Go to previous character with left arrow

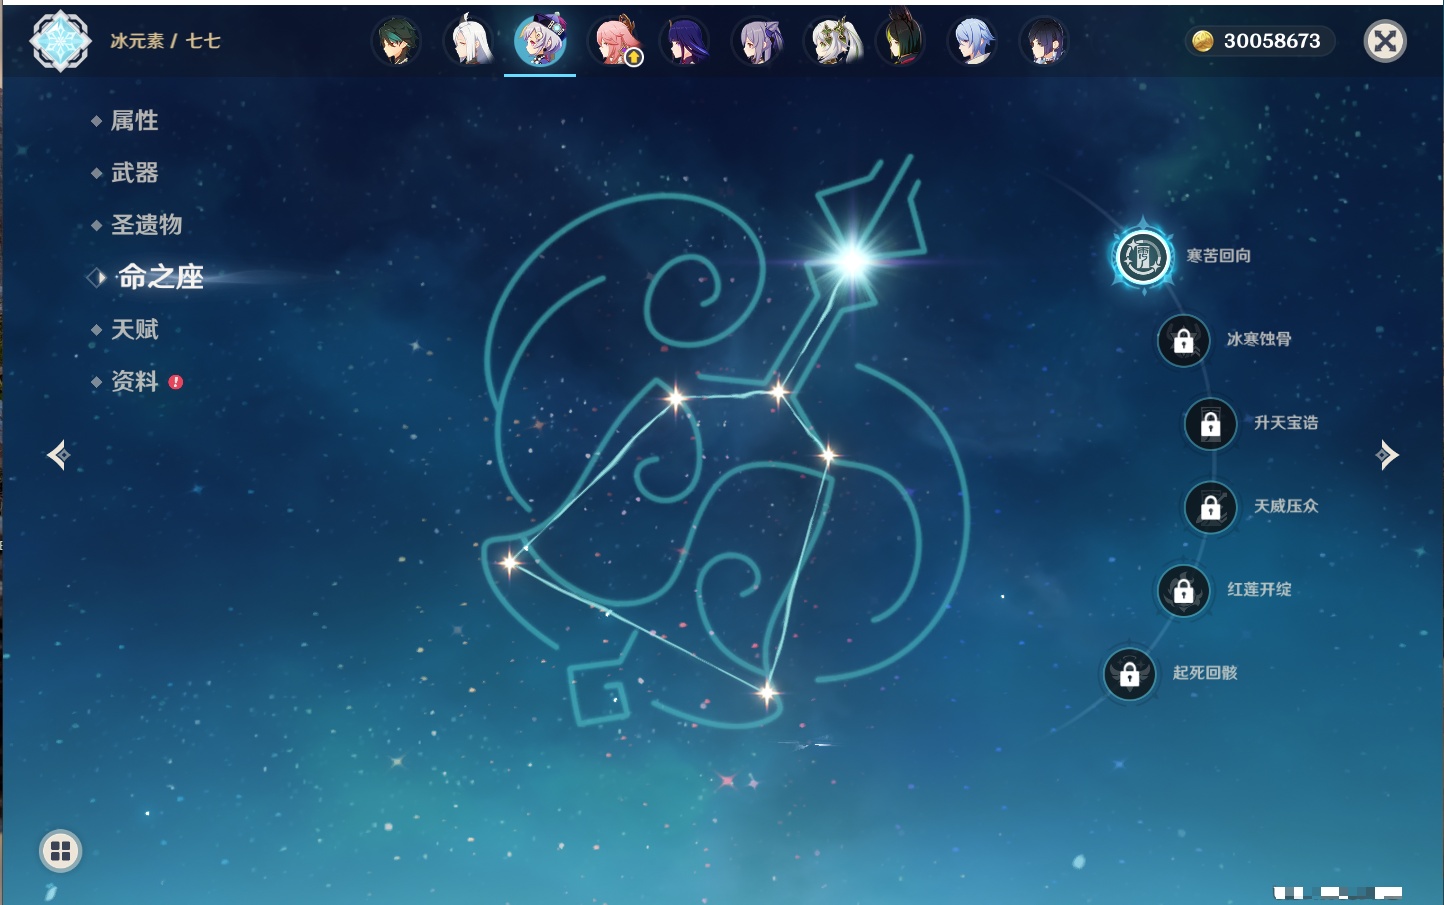coord(58,455)
